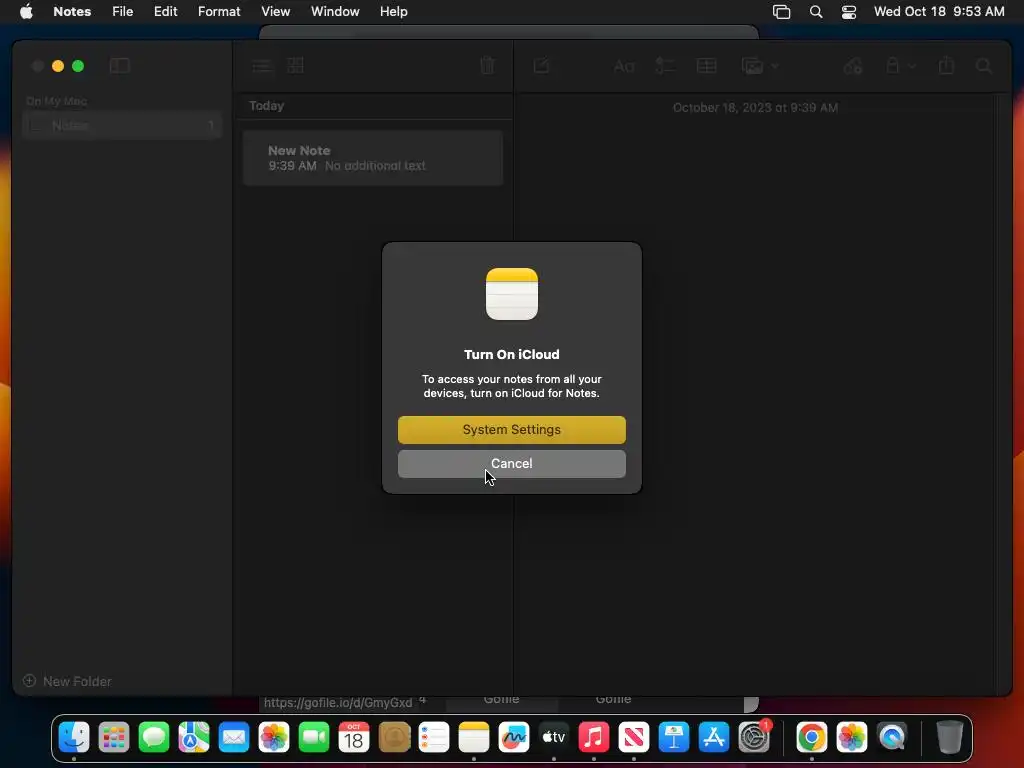Insert a checklist via toolbar icon
Screen dimensions: 1024x768
point(665,66)
